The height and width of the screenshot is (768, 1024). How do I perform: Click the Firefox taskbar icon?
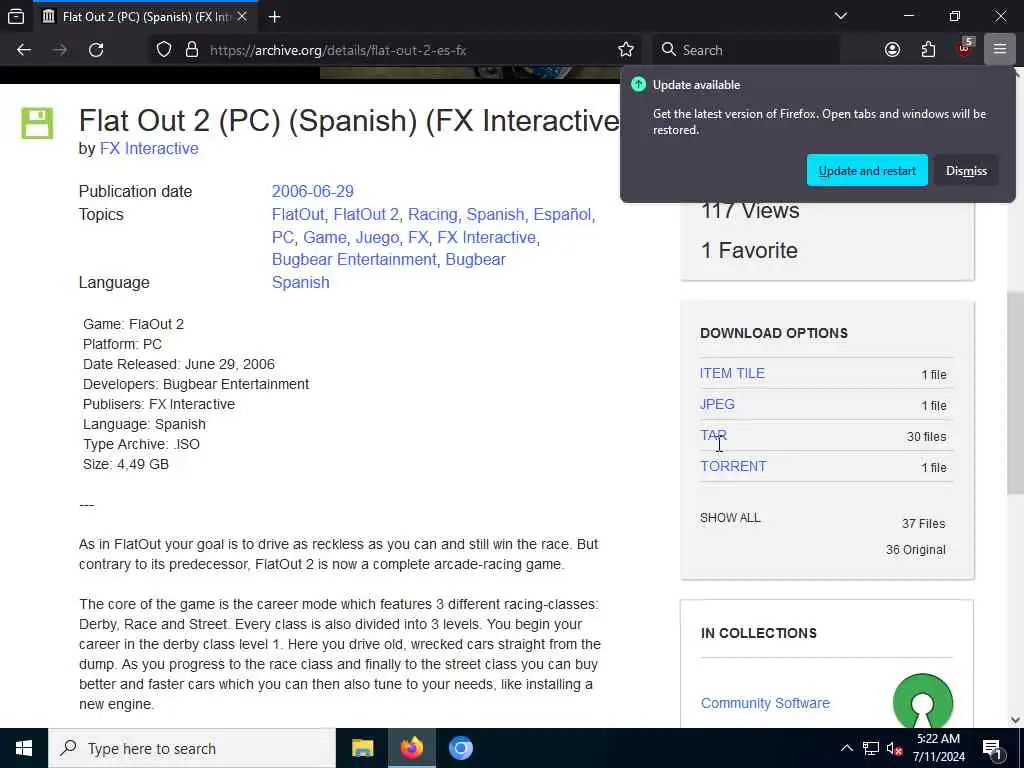[411, 748]
